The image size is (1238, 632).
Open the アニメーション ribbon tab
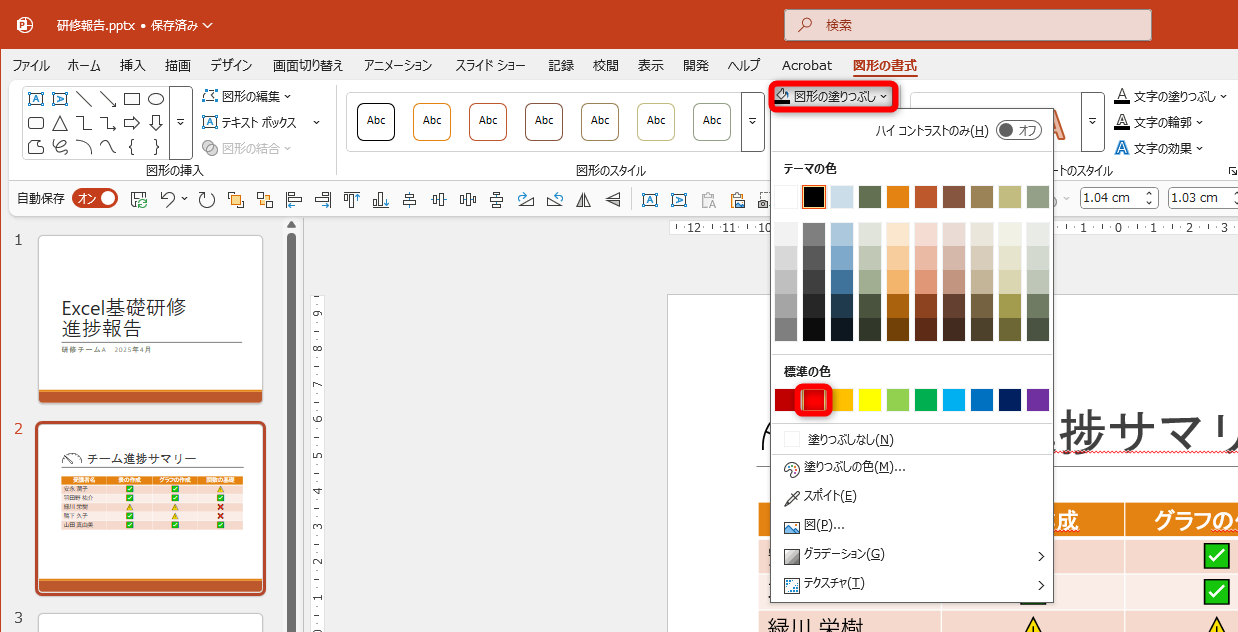point(397,65)
